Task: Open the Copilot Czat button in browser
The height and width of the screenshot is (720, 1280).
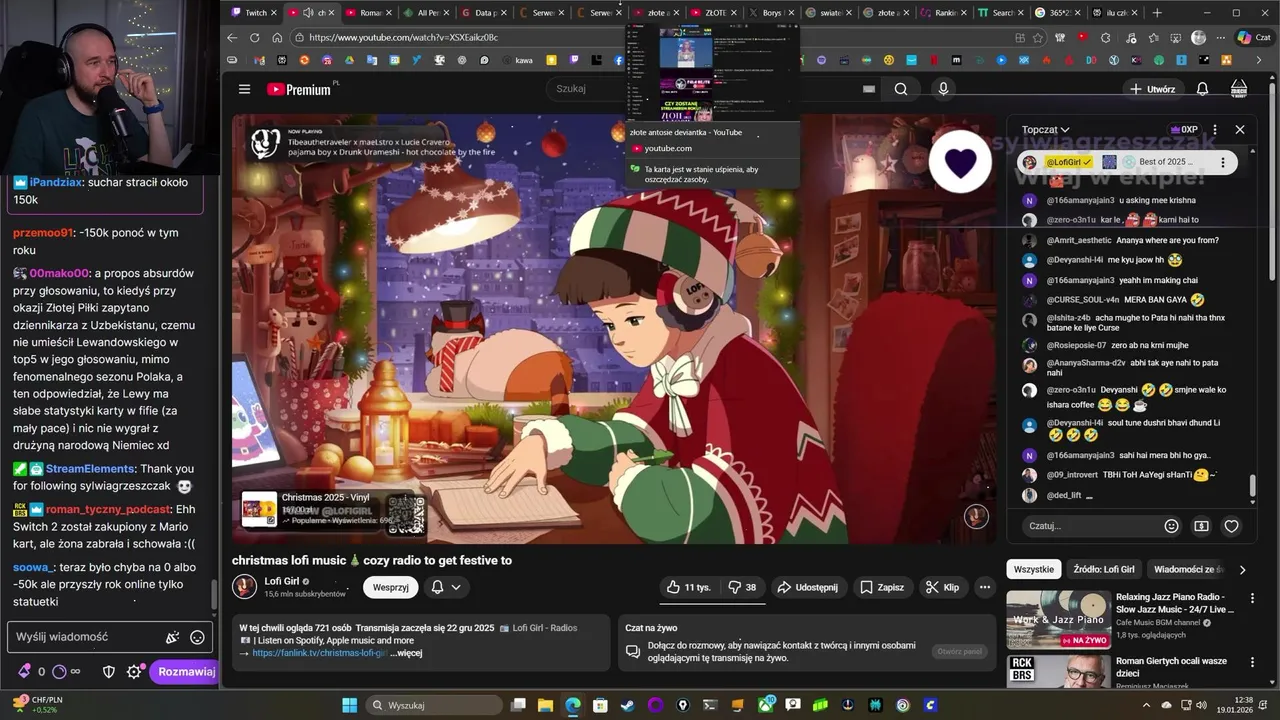Action: pos(1253,38)
